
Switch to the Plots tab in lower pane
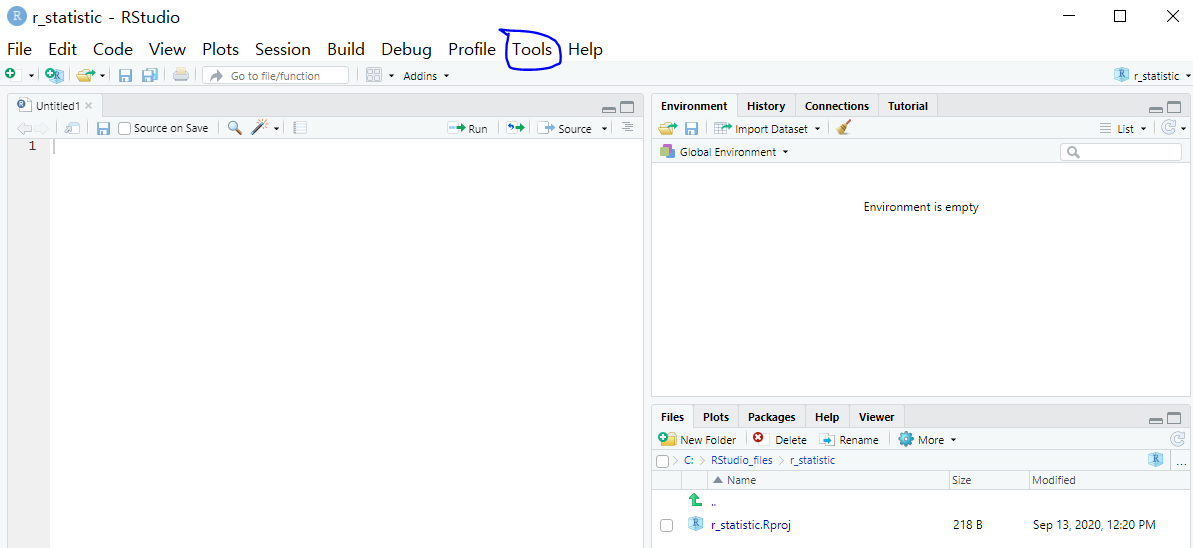(716, 417)
